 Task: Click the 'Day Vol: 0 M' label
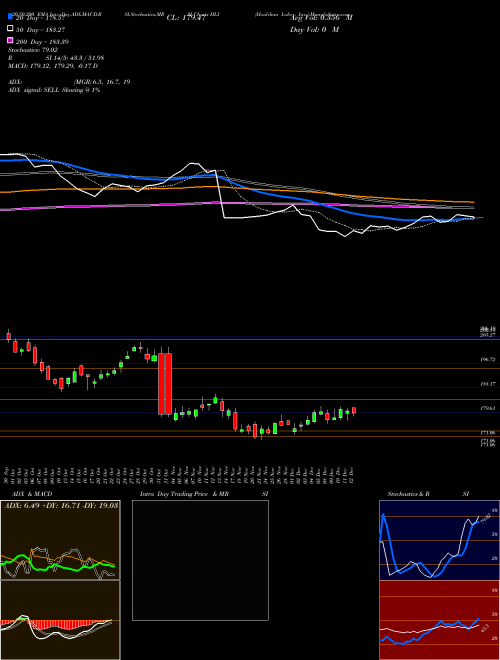[x=314, y=29]
